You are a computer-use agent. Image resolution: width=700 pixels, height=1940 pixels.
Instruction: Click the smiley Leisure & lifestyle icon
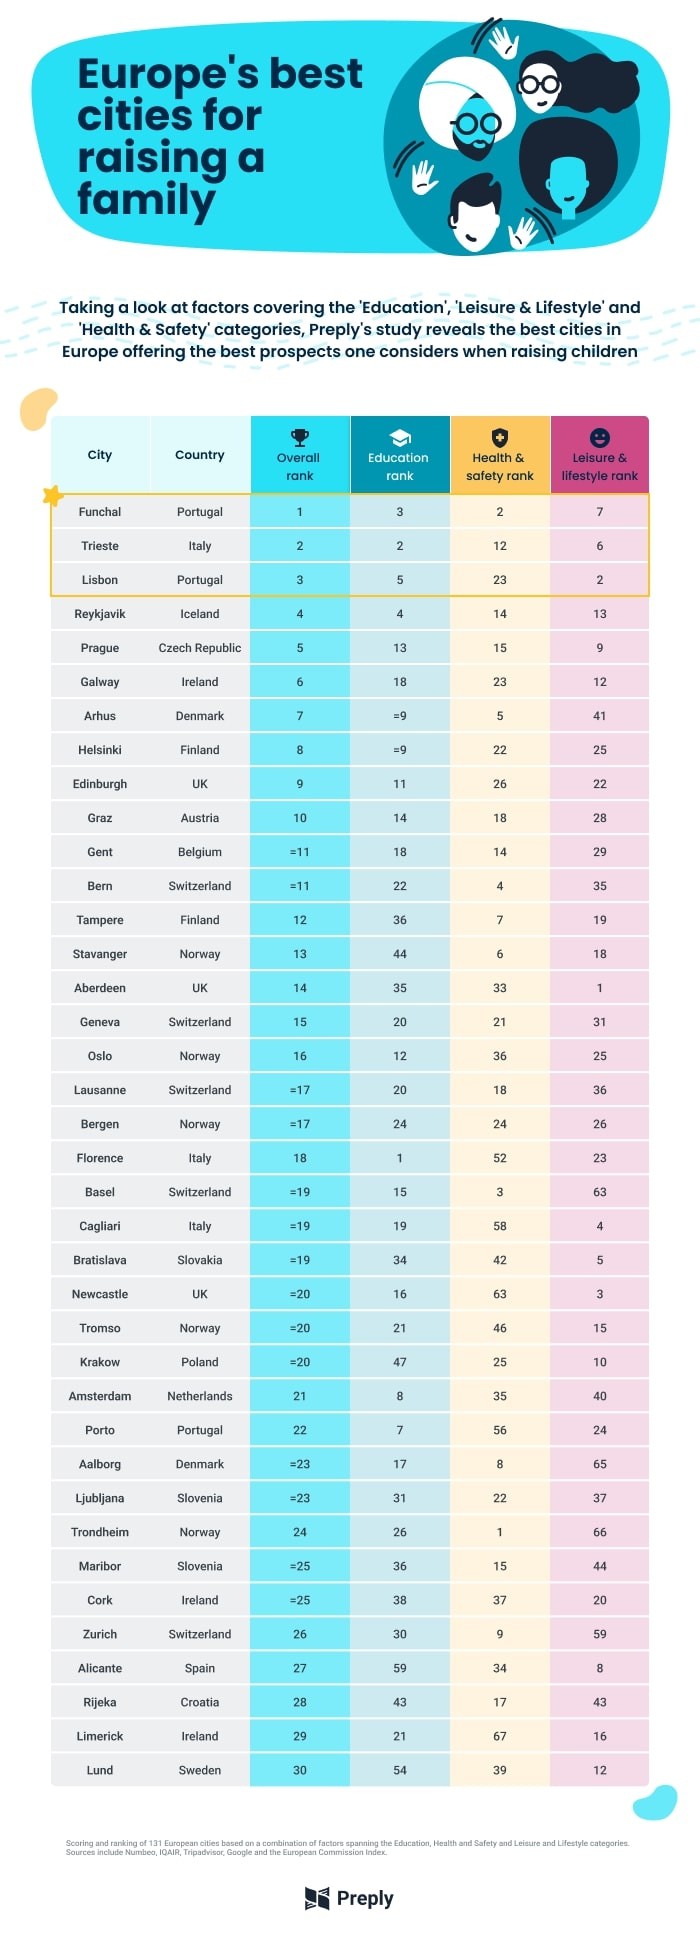point(600,437)
